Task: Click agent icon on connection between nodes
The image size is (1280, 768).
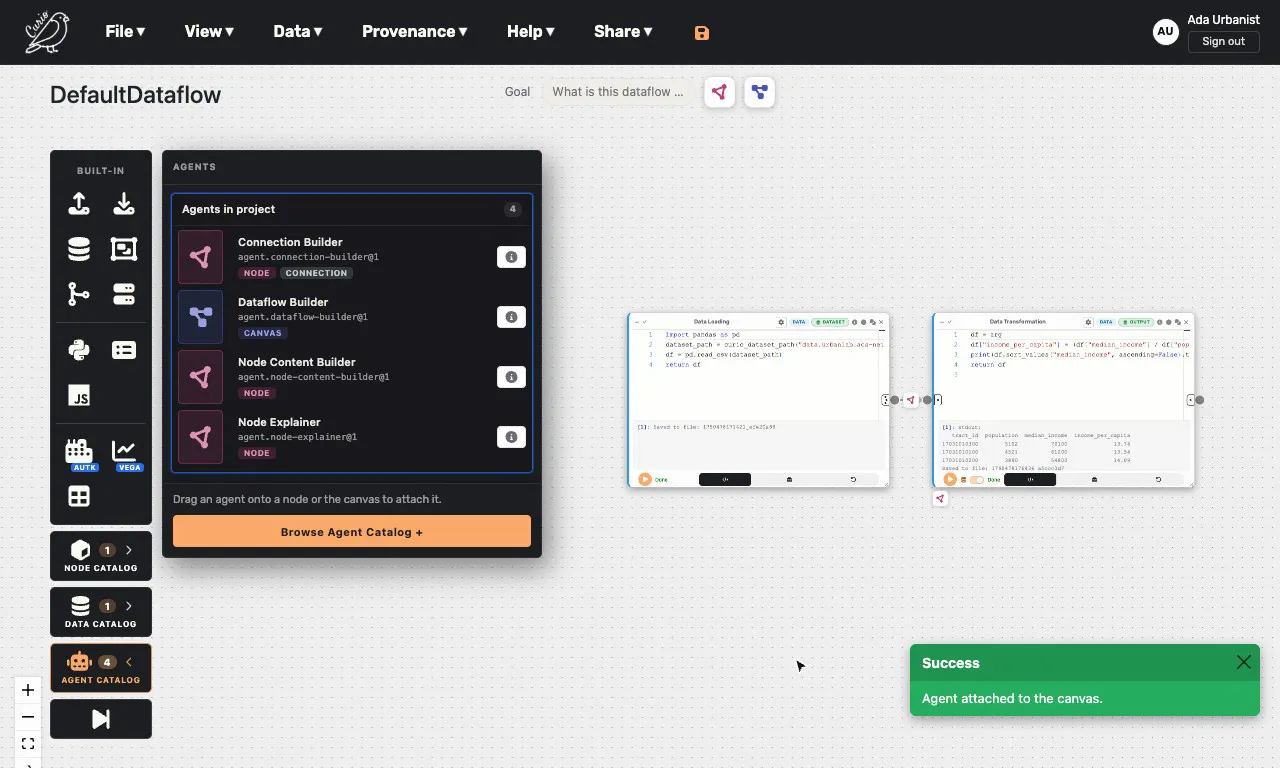Action: click(x=911, y=400)
